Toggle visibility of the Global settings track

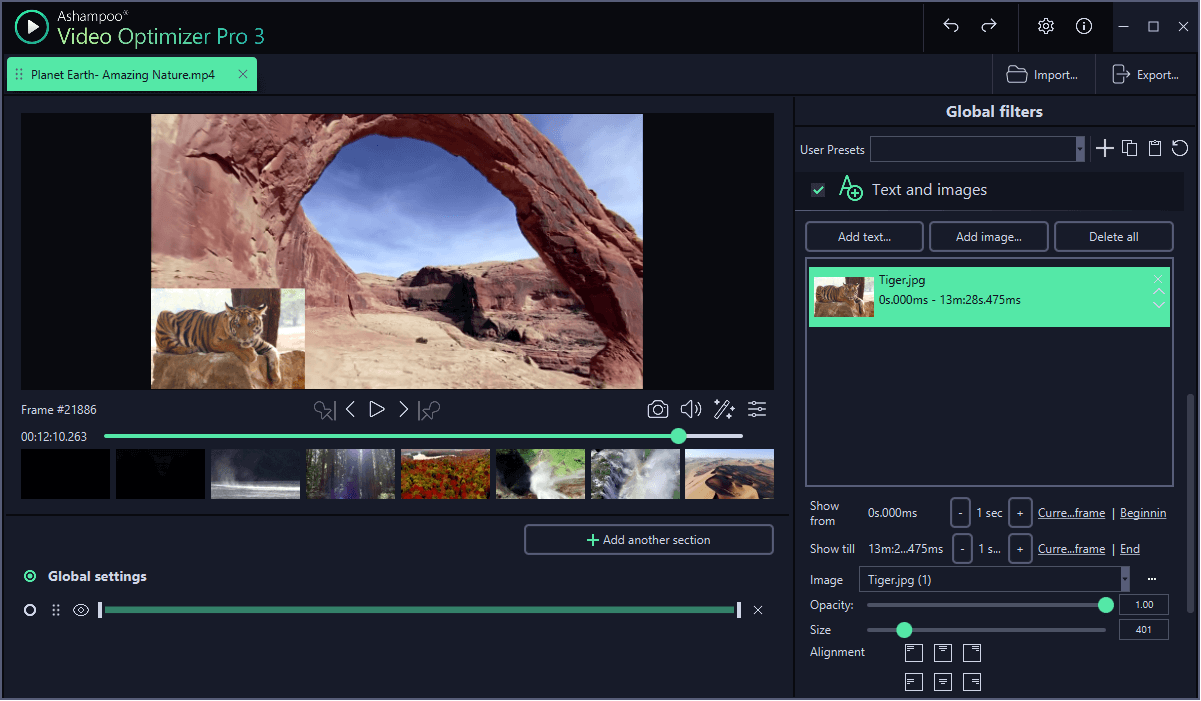81,609
